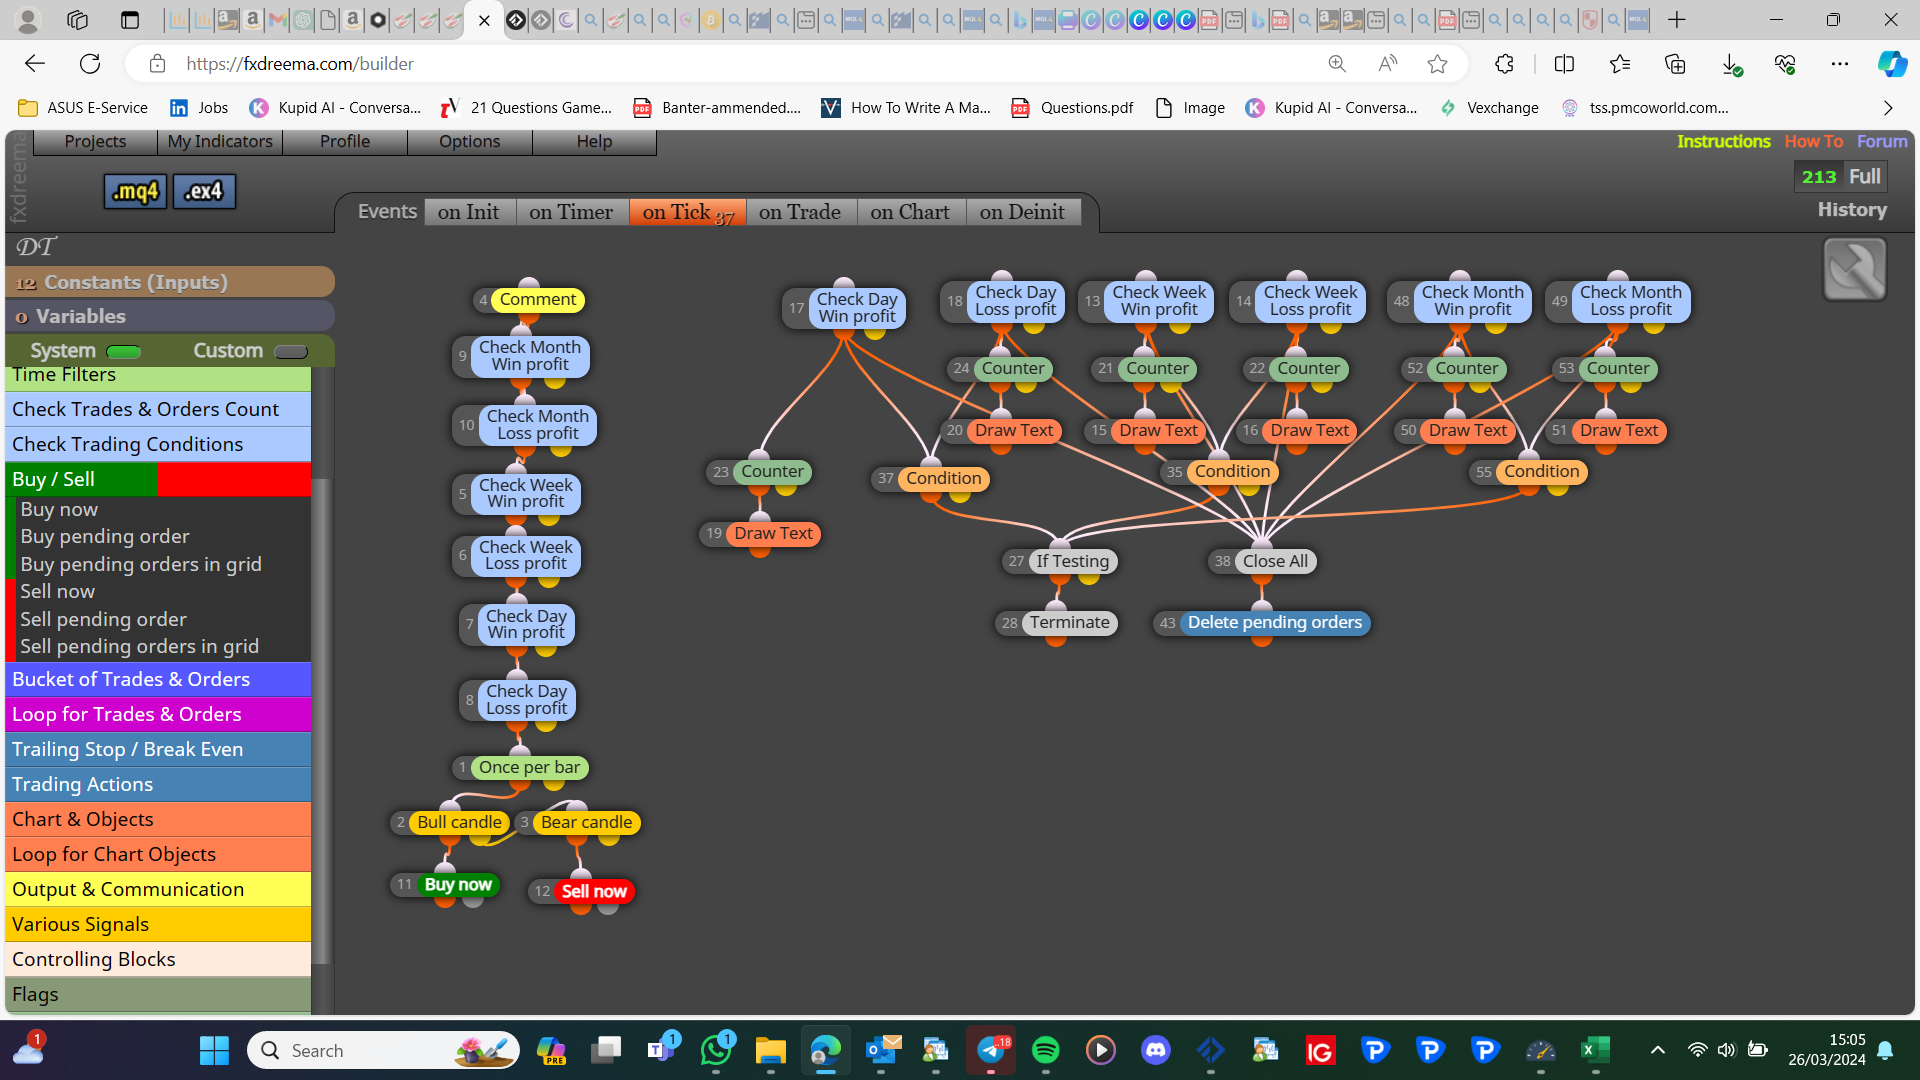Open Windows Start menu

(x=214, y=1050)
